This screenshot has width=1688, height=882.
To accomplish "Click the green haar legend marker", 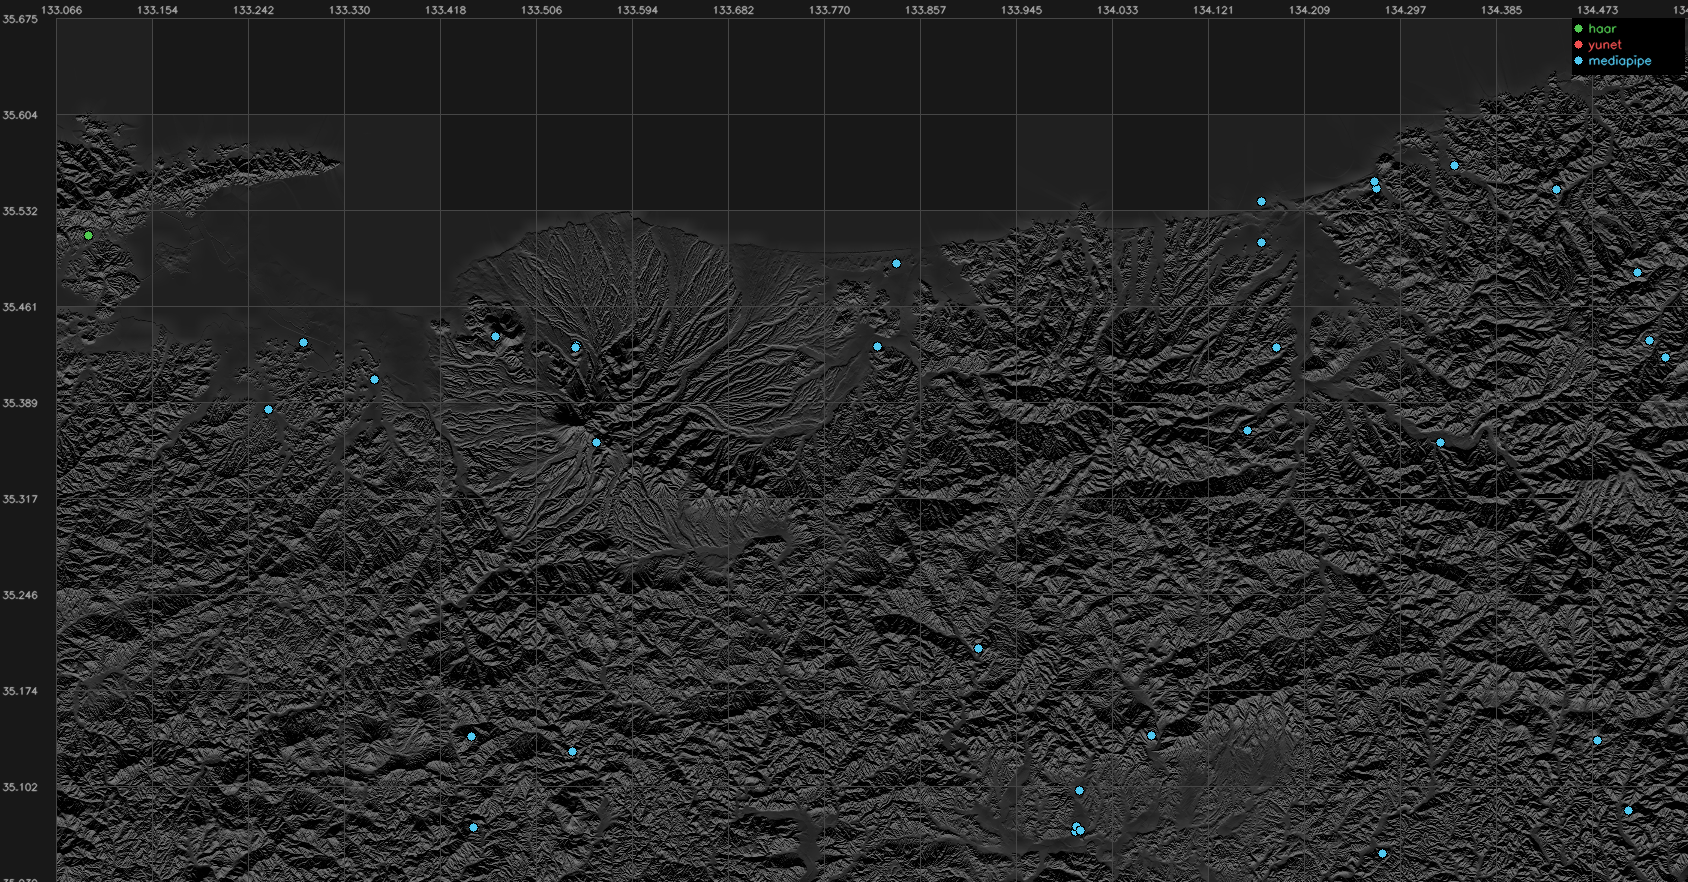I will (x=1579, y=29).
